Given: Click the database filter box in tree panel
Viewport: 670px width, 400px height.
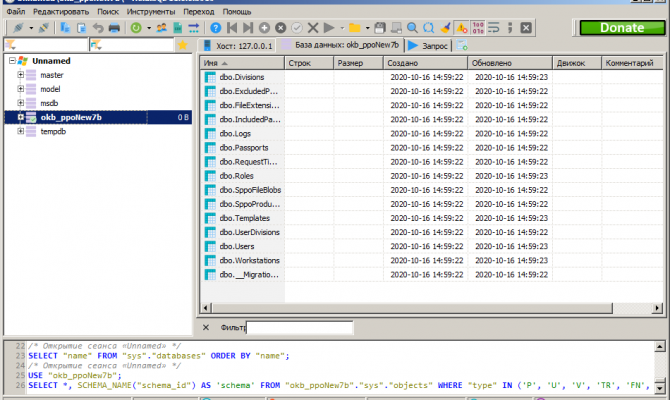Looking at the screenshot, I should (x=45, y=45).
